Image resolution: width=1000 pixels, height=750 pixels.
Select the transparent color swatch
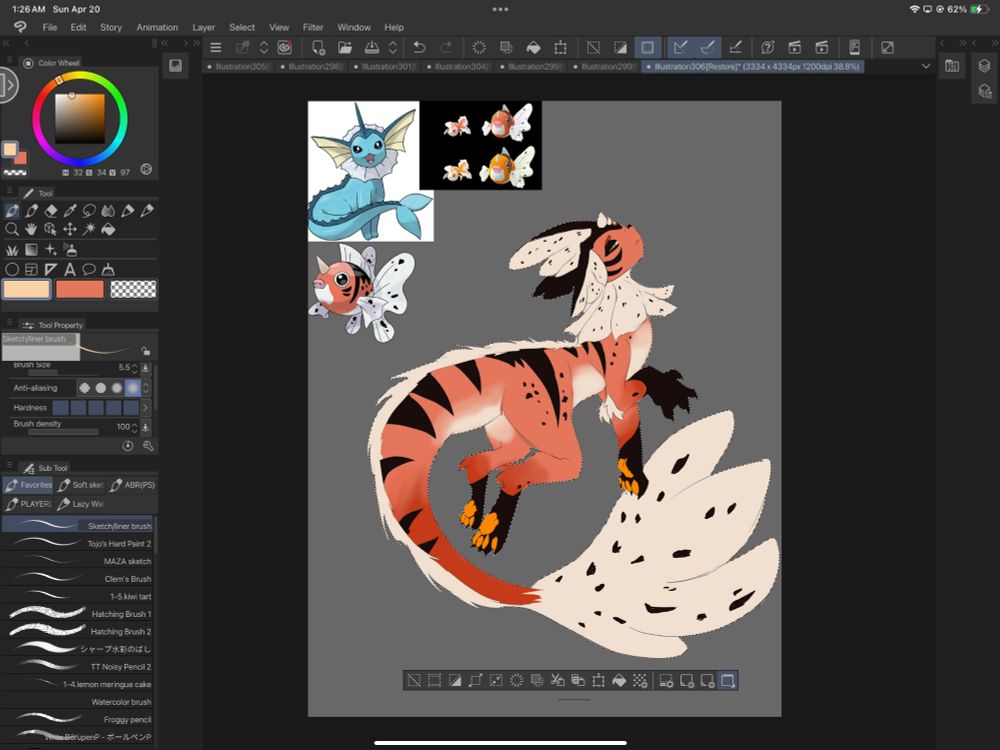133,289
